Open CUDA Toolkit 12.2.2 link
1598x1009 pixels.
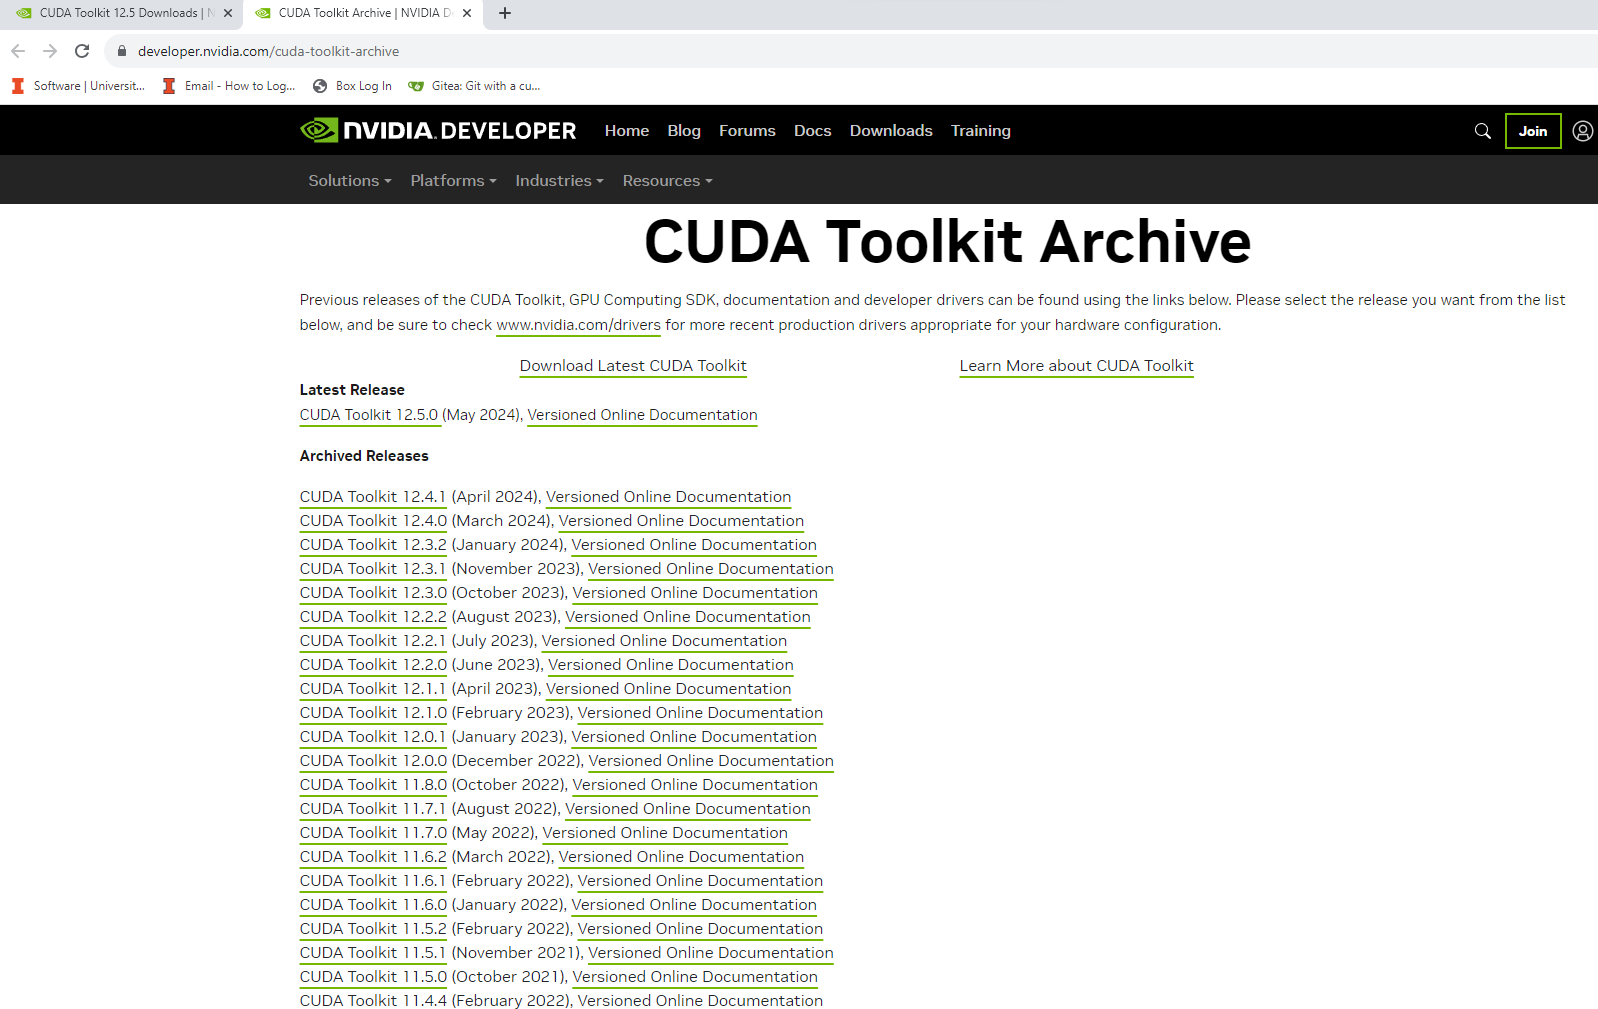[x=373, y=617]
